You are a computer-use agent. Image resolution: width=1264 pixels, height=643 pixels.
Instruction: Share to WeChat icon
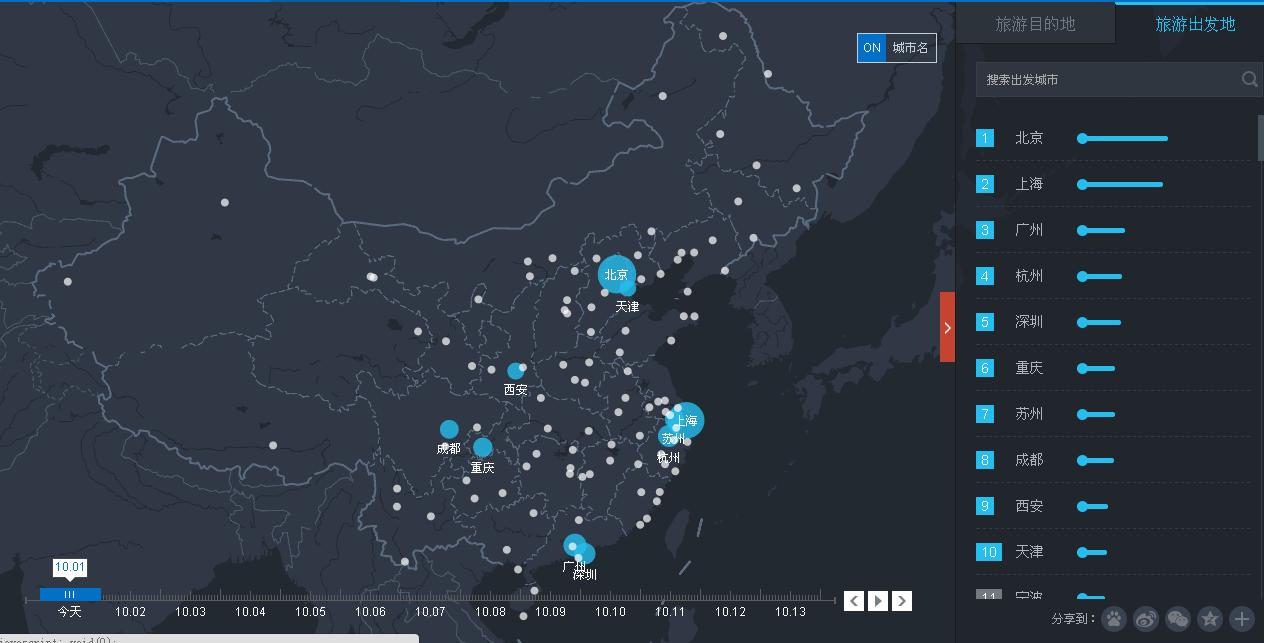click(1178, 619)
